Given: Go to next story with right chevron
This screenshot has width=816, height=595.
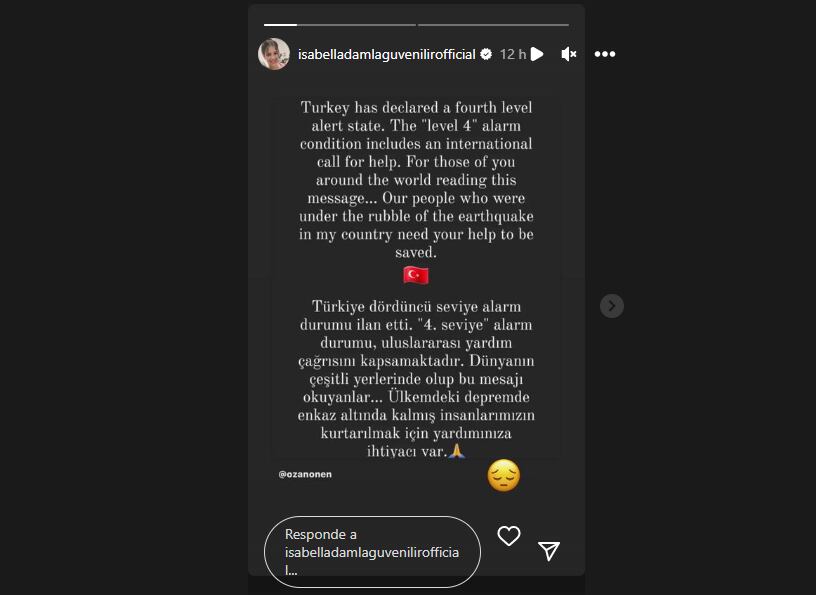Looking at the screenshot, I should coord(612,306).
